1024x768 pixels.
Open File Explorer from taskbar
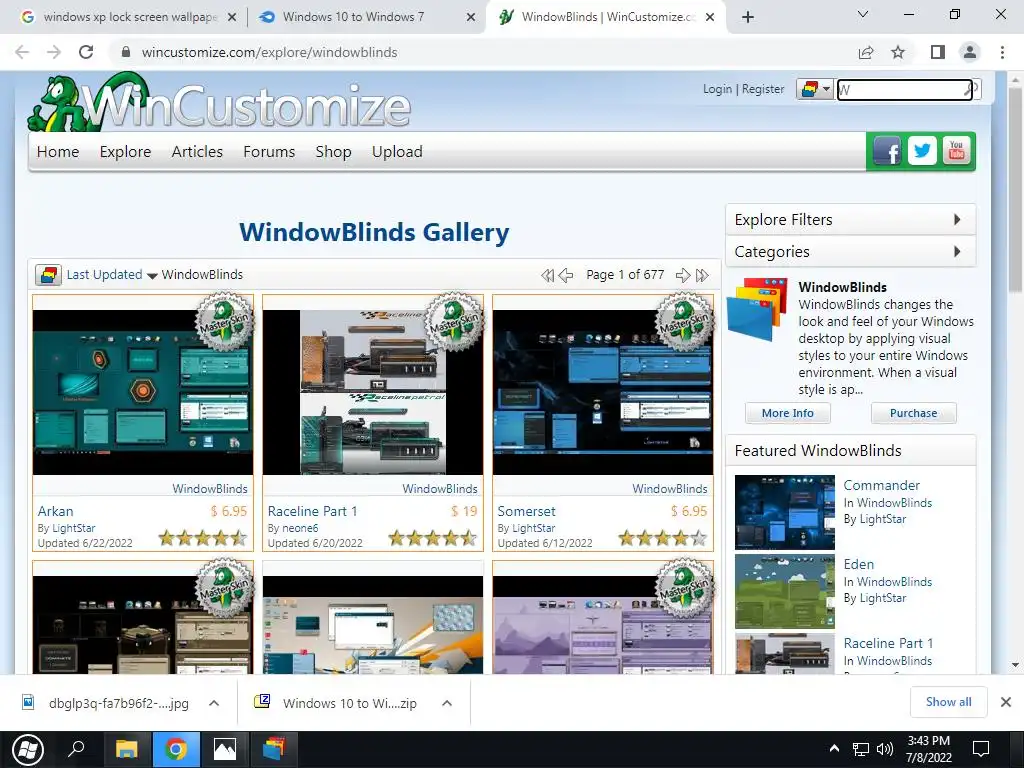(x=127, y=750)
